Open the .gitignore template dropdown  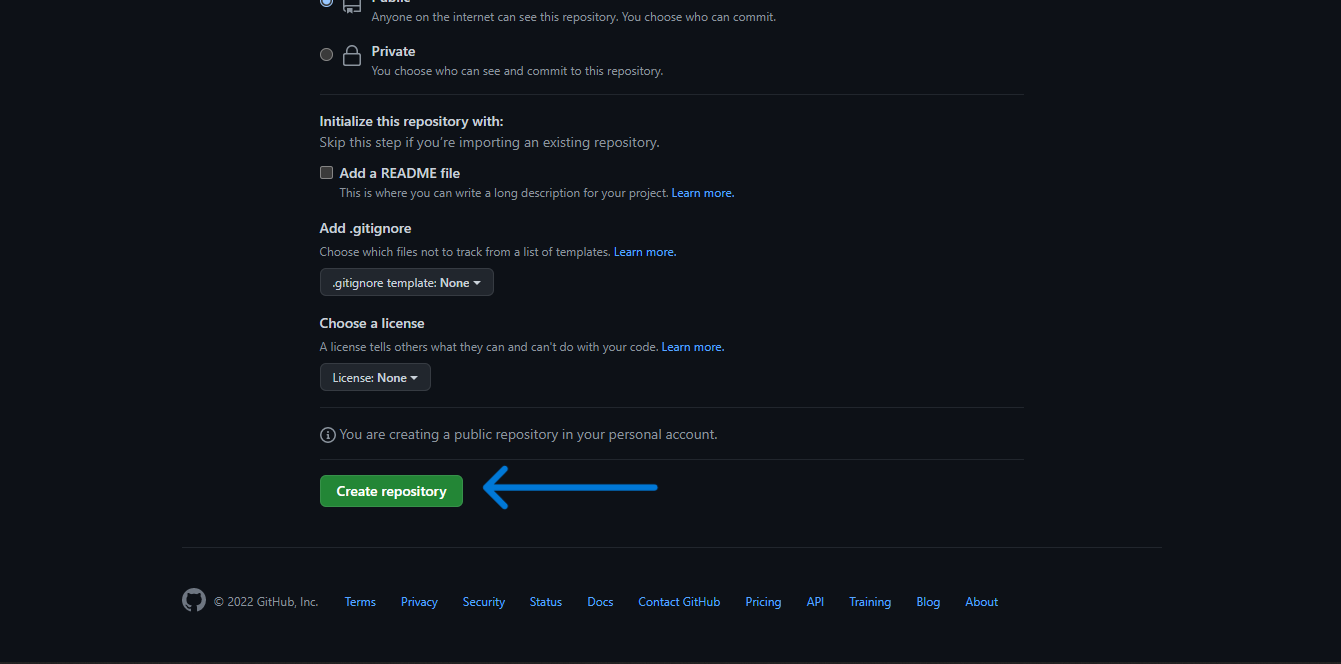[406, 281]
